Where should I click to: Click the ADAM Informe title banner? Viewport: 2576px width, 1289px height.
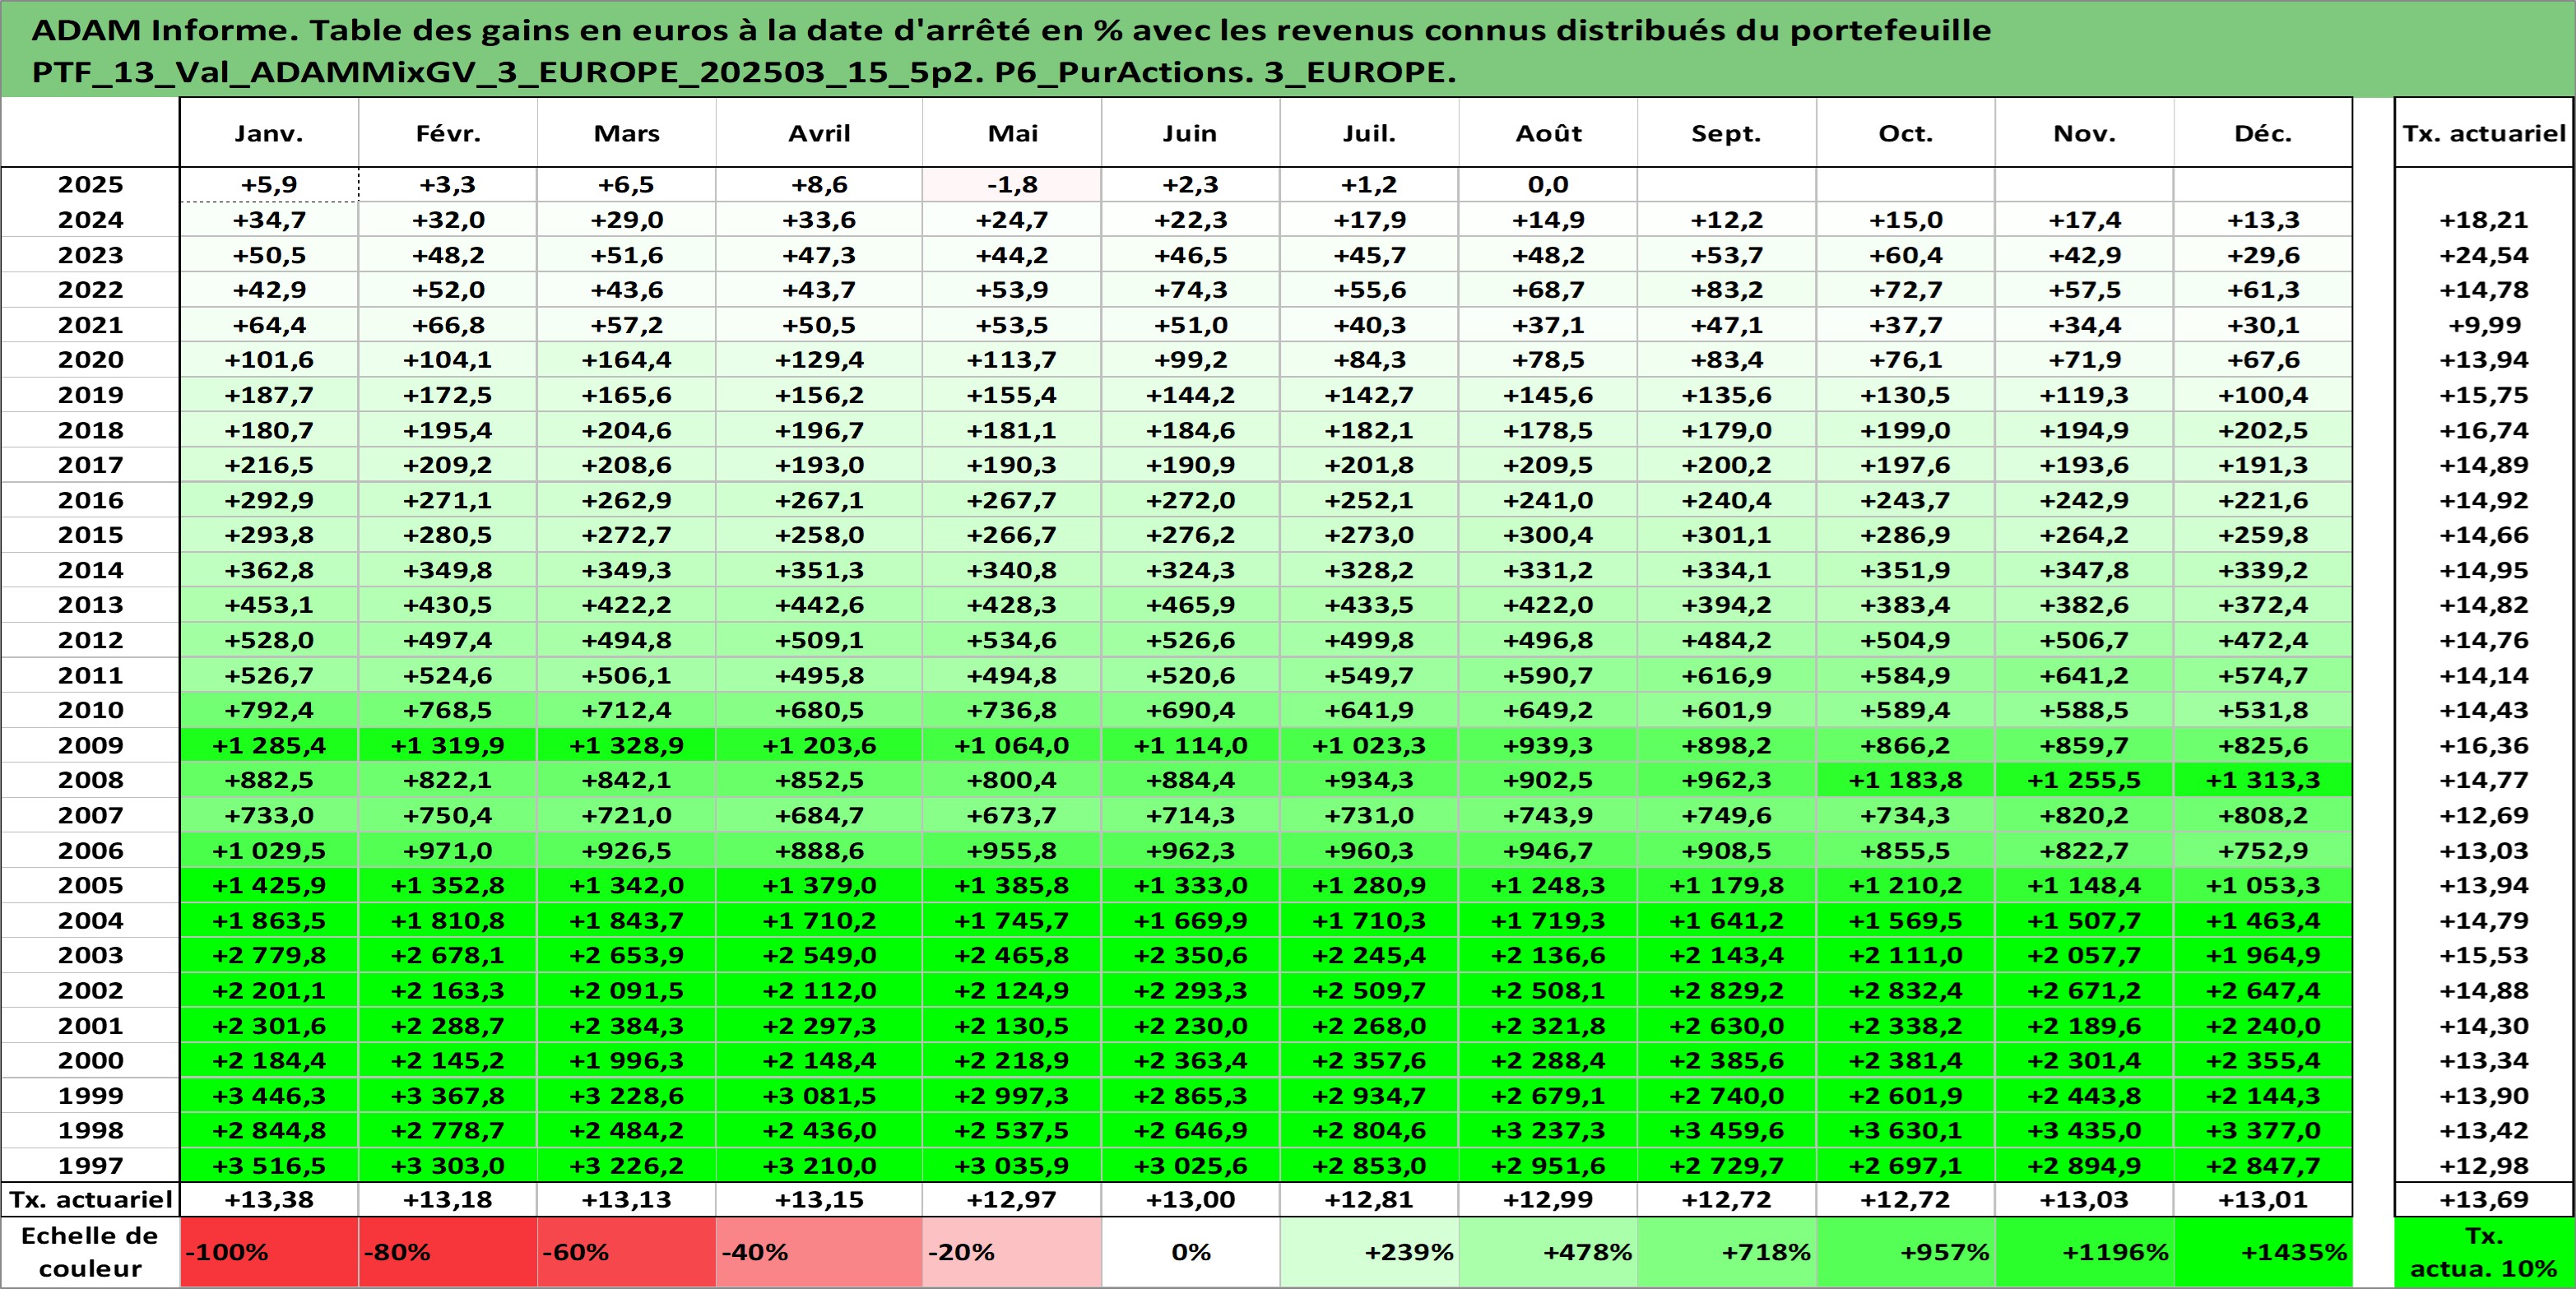pyautogui.click(x=1288, y=49)
